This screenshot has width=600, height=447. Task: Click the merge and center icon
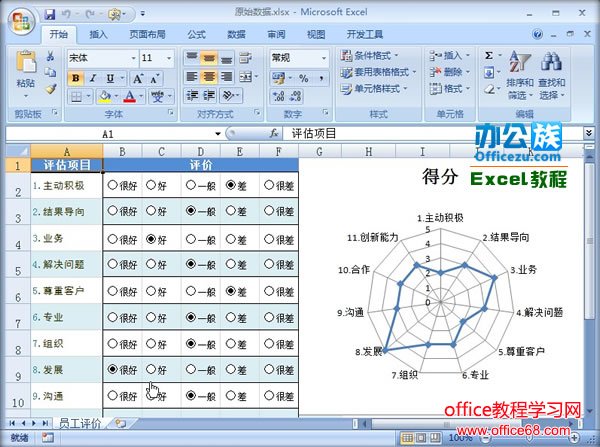click(245, 77)
